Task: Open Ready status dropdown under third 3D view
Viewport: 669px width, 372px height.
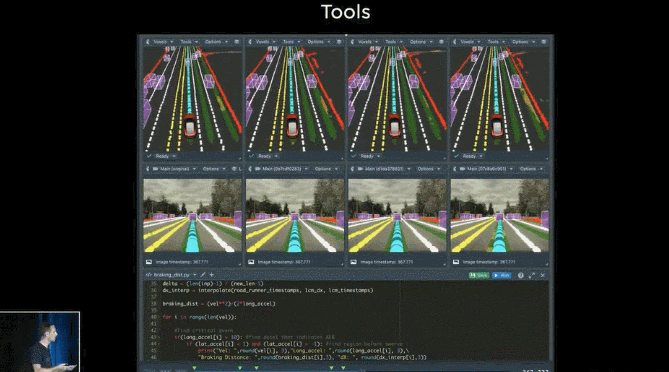Action: 370,156
